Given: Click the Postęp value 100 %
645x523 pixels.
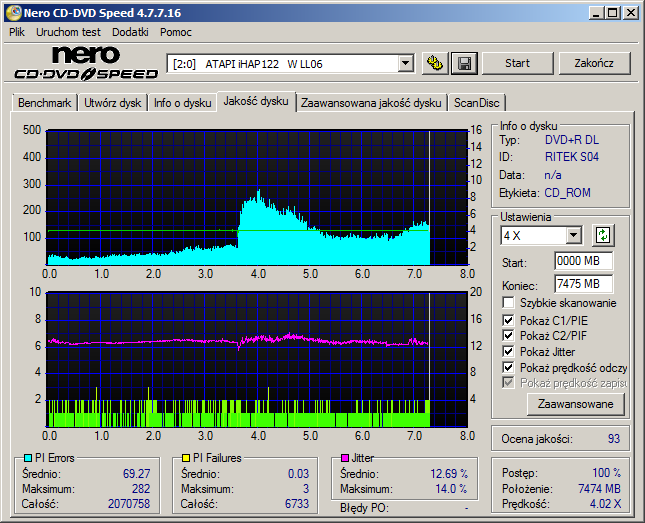Looking at the screenshot, I should point(606,473).
